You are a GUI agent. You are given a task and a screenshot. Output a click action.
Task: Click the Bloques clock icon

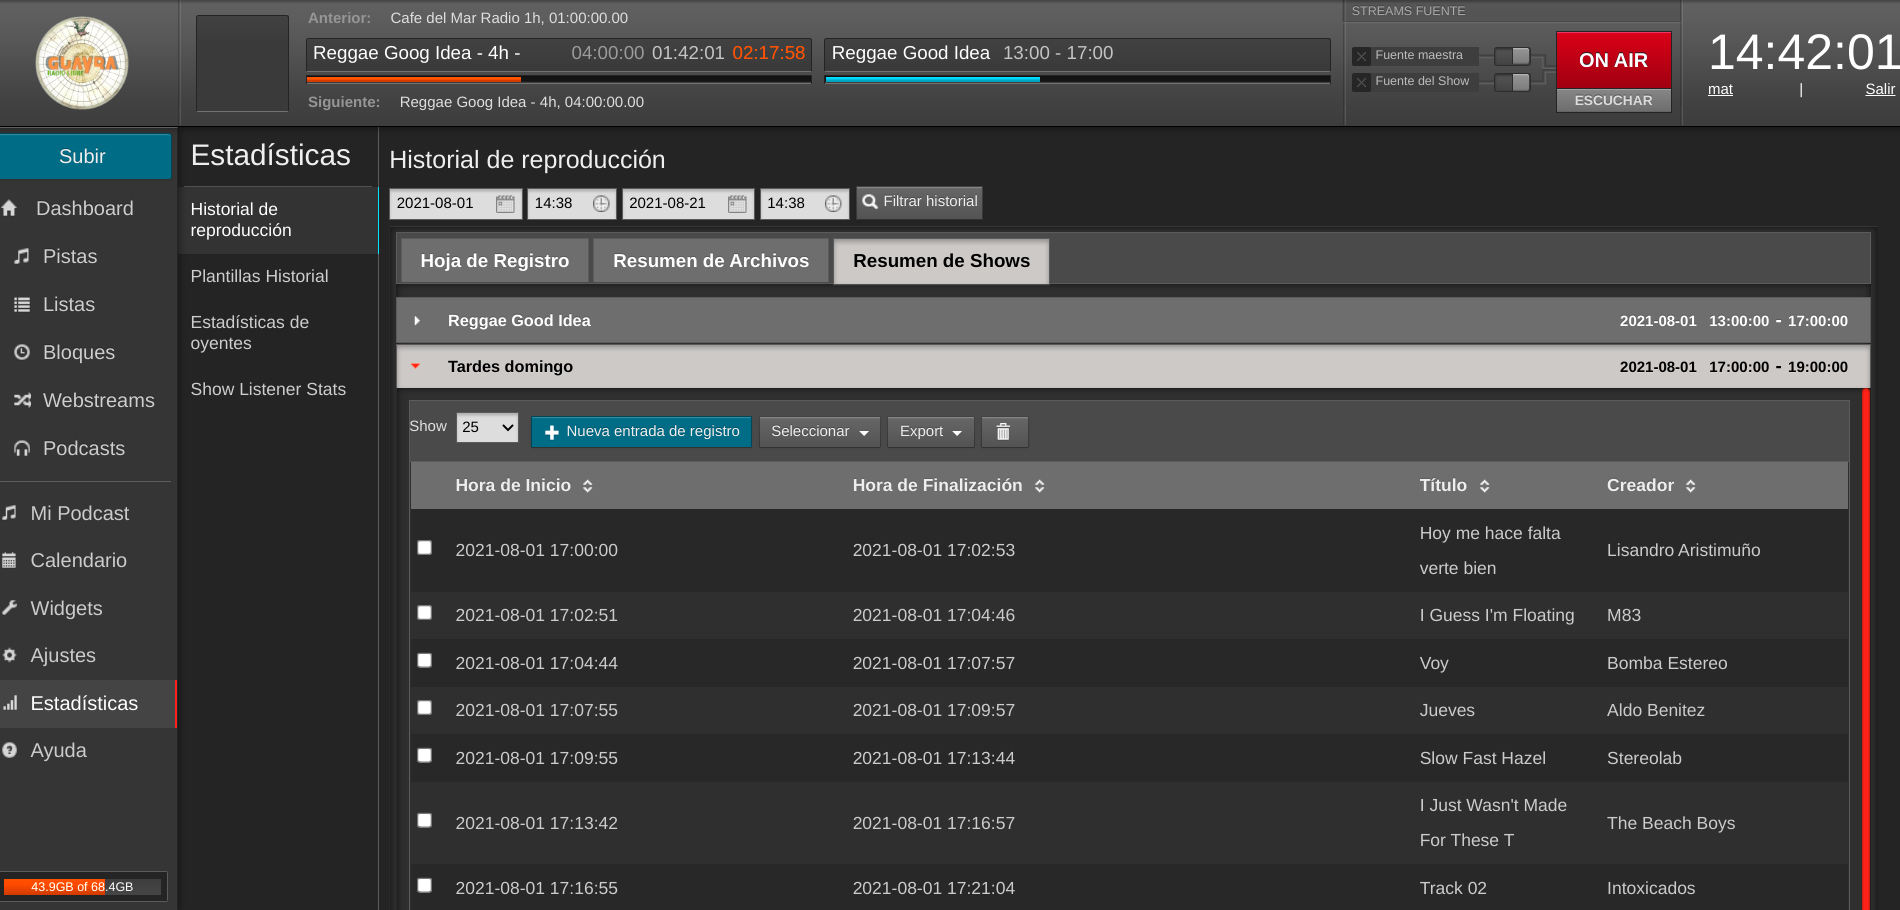tap(22, 352)
